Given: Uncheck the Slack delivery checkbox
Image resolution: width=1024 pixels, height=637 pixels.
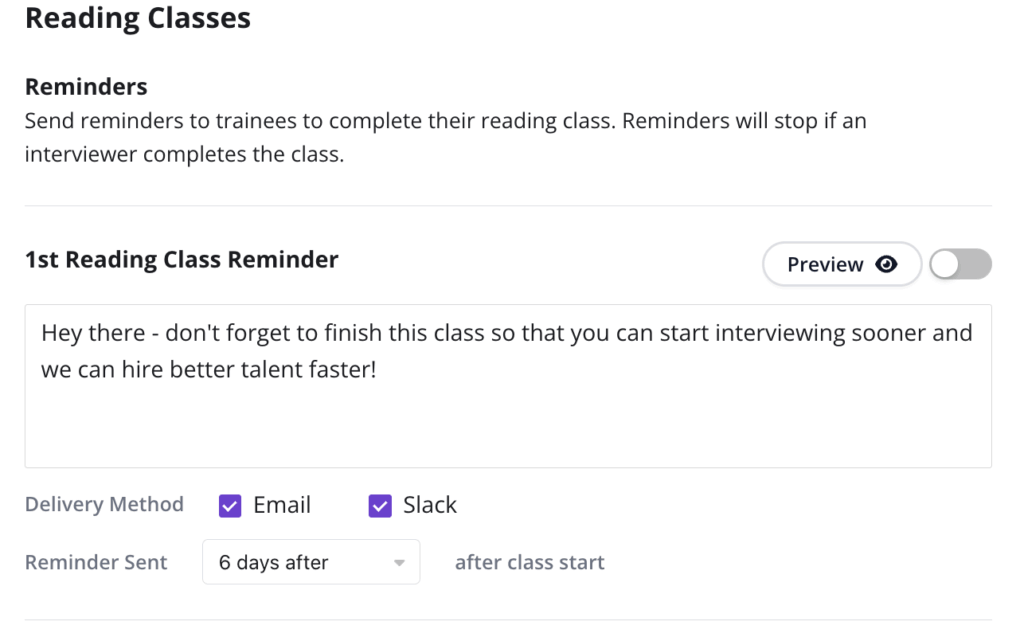Looking at the screenshot, I should pos(380,505).
